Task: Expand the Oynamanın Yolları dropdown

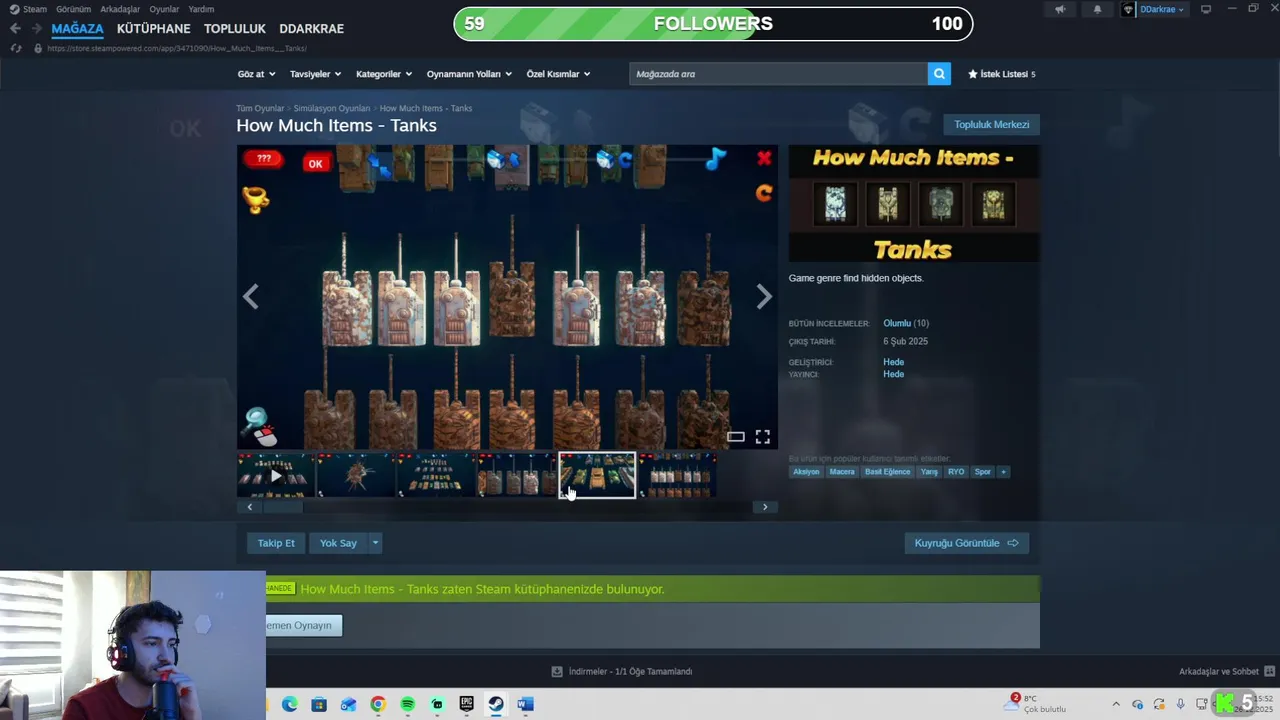Action: [x=469, y=74]
